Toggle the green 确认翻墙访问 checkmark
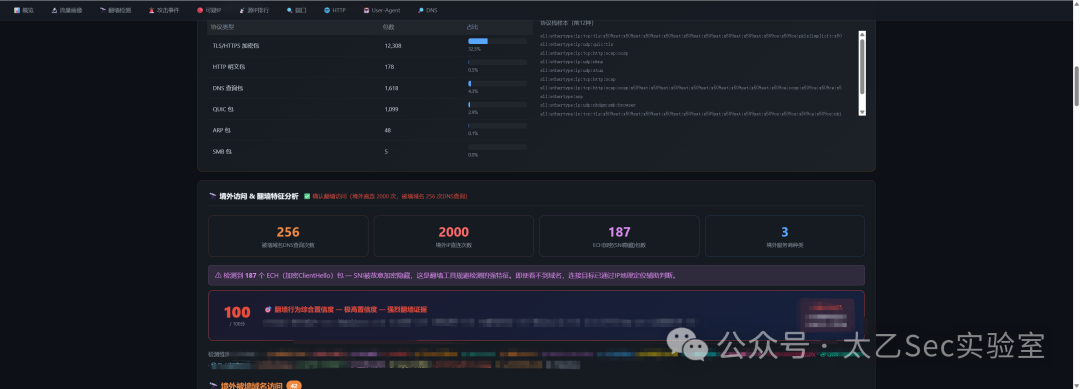 pyautogui.click(x=307, y=196)
